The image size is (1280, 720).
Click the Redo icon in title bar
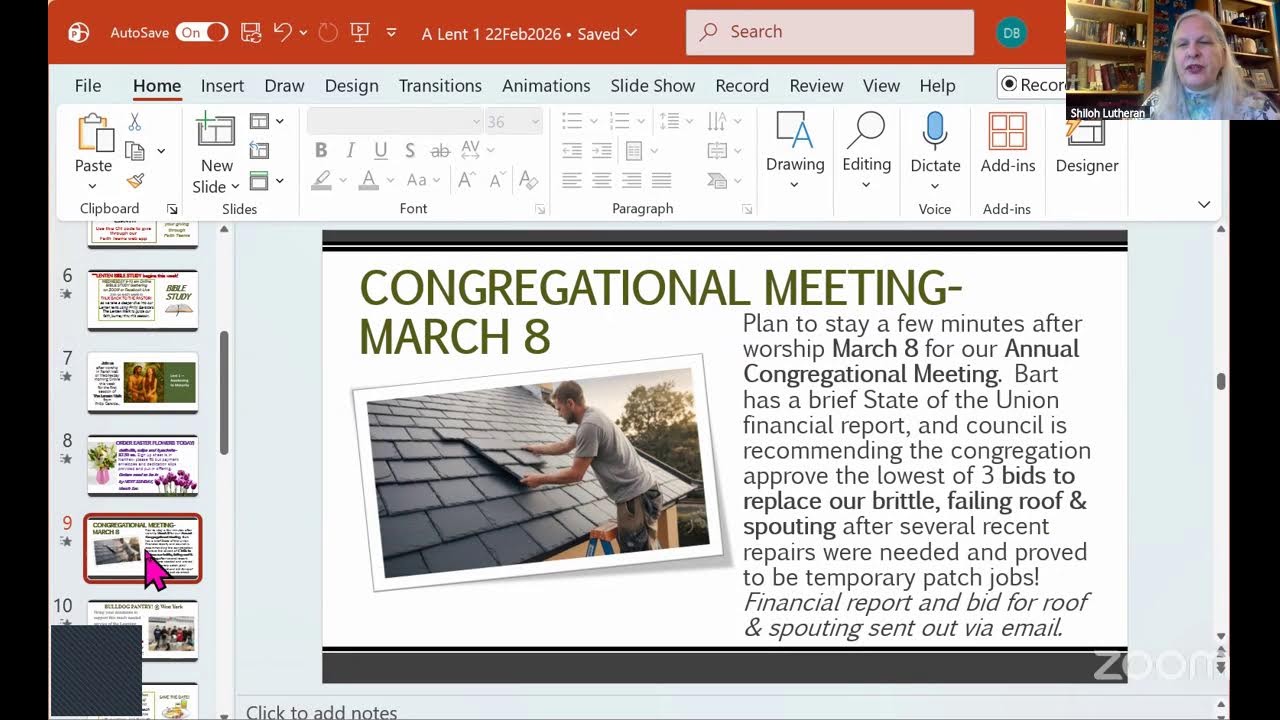(x=328, y=32)
